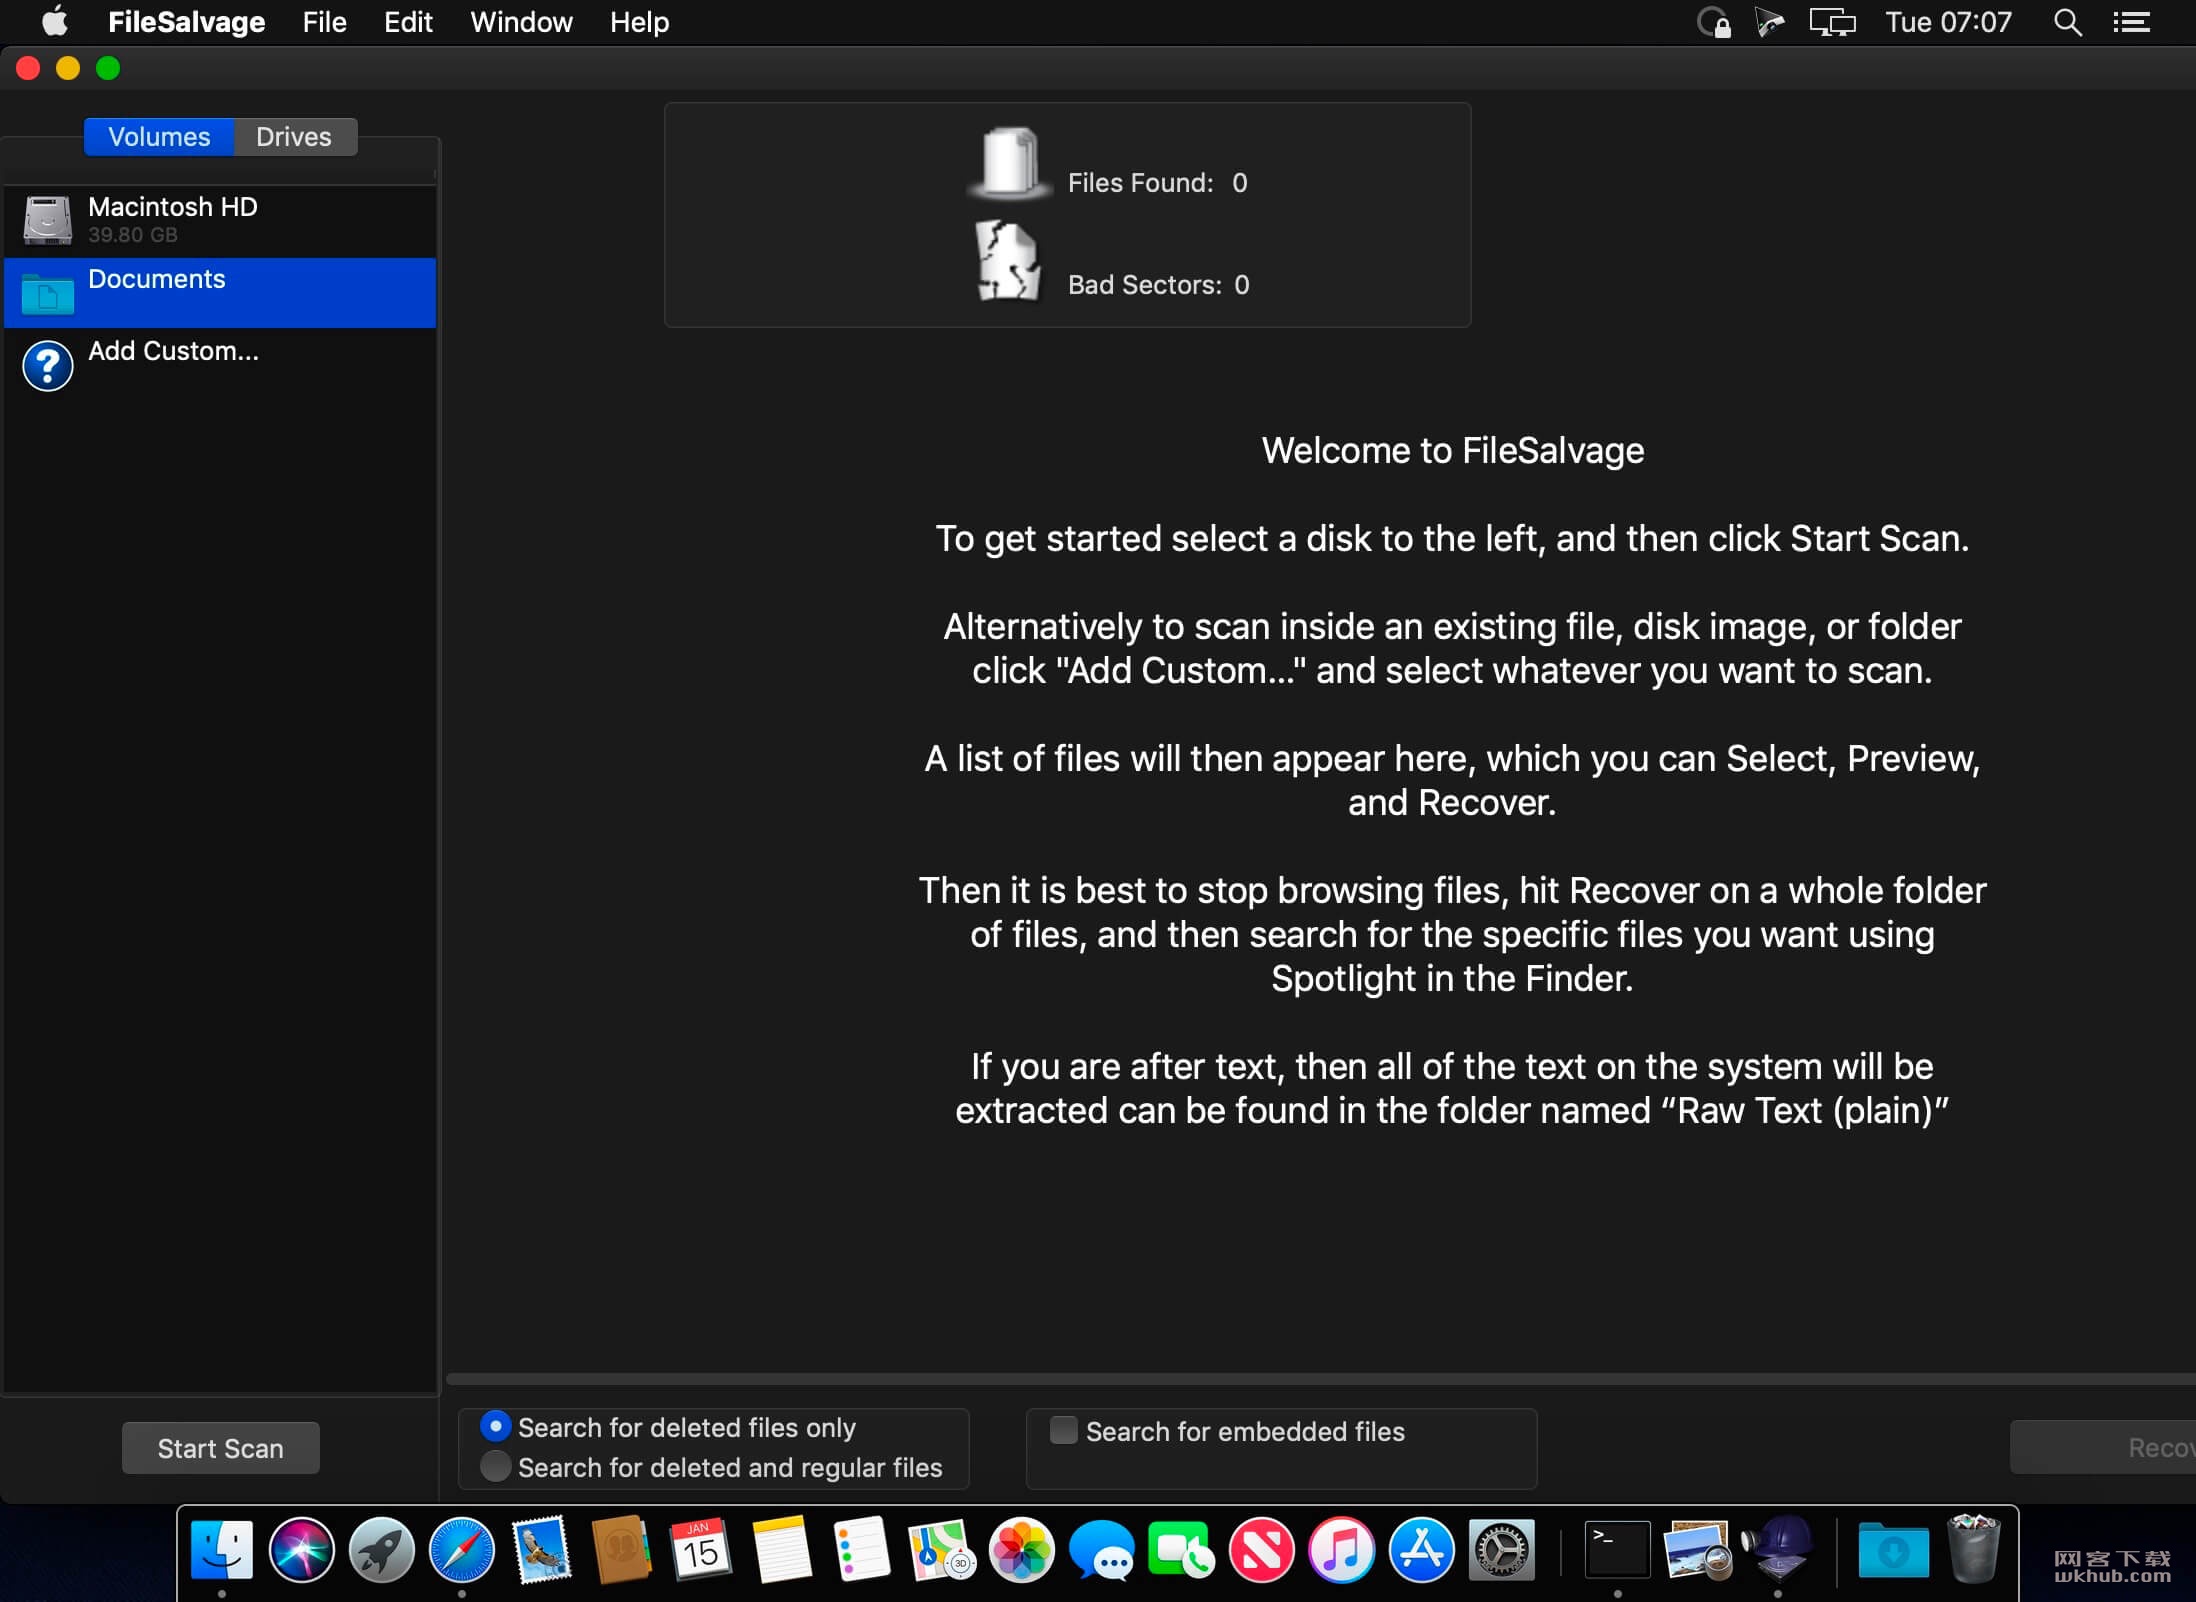Click the Add Custom... text label

click(x=174, y=351)
